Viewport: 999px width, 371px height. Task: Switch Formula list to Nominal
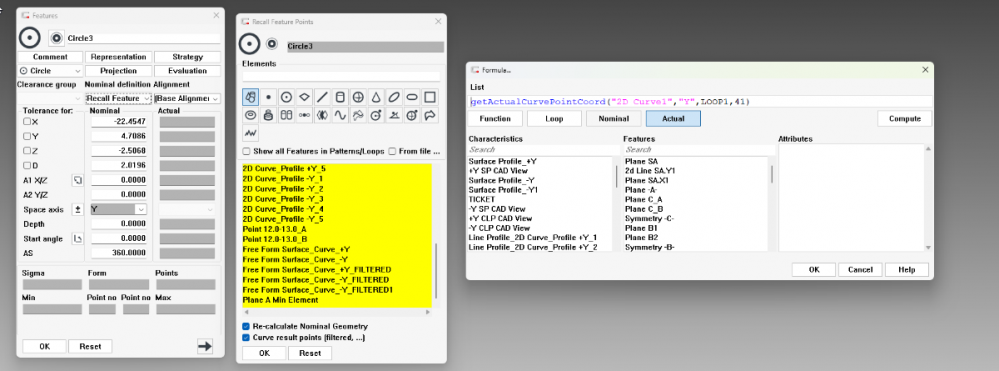pyautogui.click(x=613, y=119)
